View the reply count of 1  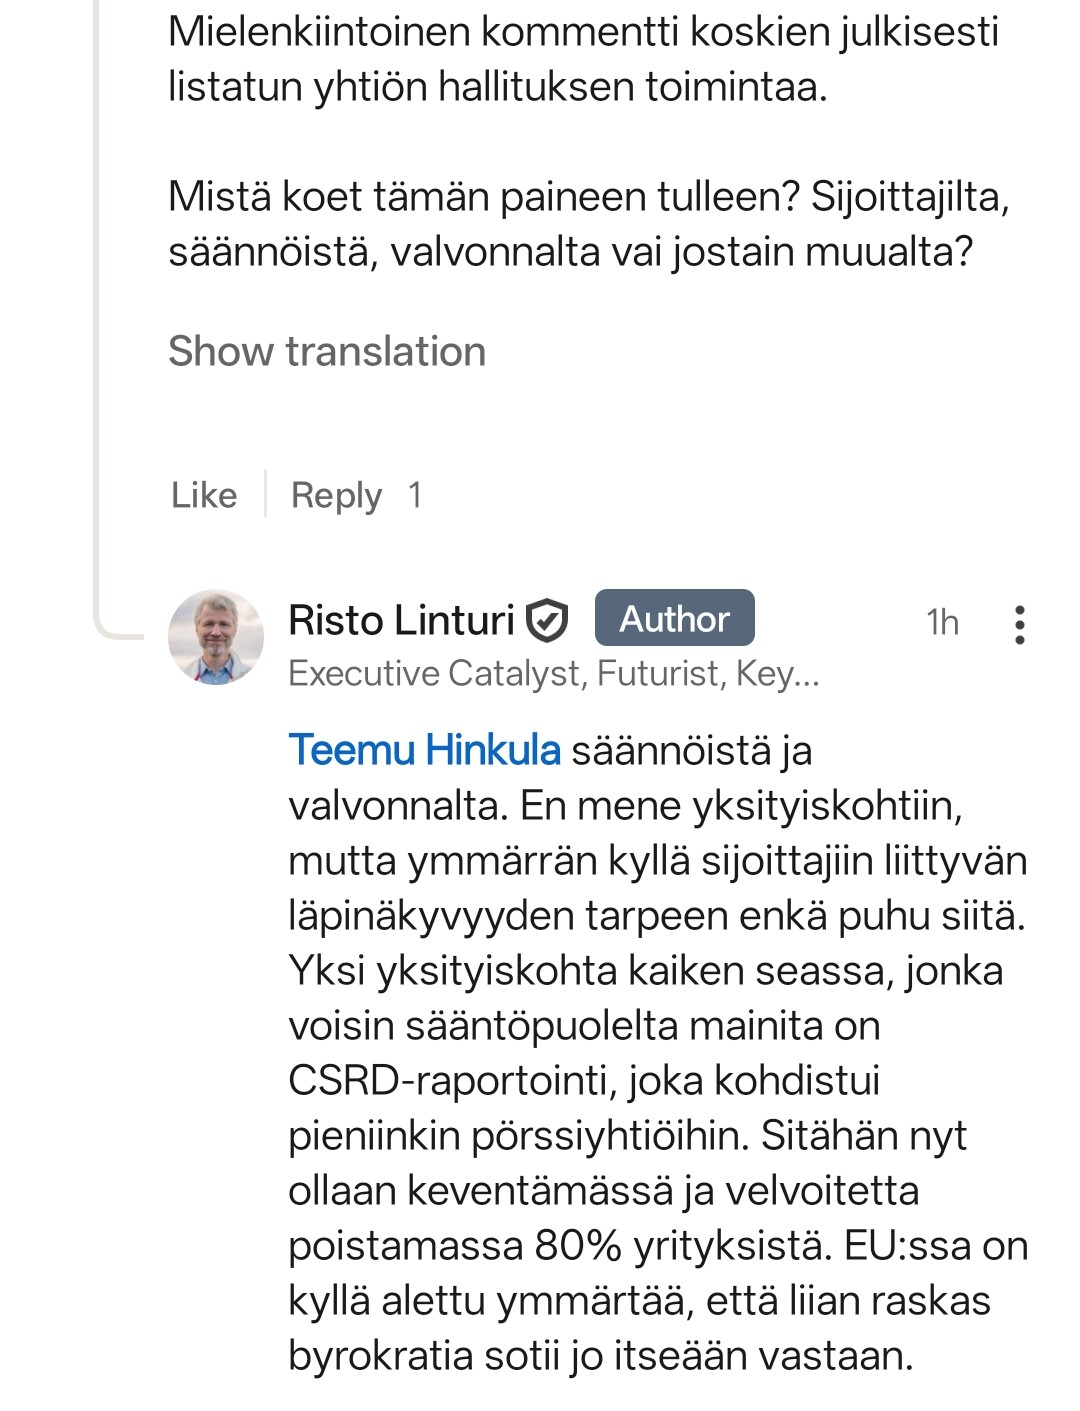[x=415, y=495]
